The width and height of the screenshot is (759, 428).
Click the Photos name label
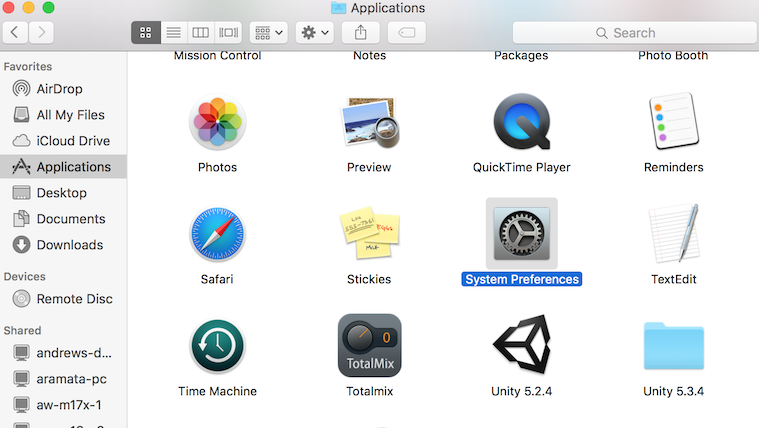(x=217, y=168)
